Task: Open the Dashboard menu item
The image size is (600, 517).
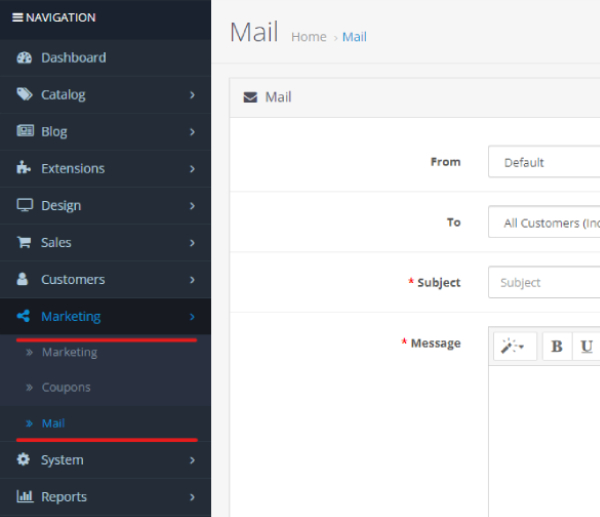Action: [x=105, y=58]
